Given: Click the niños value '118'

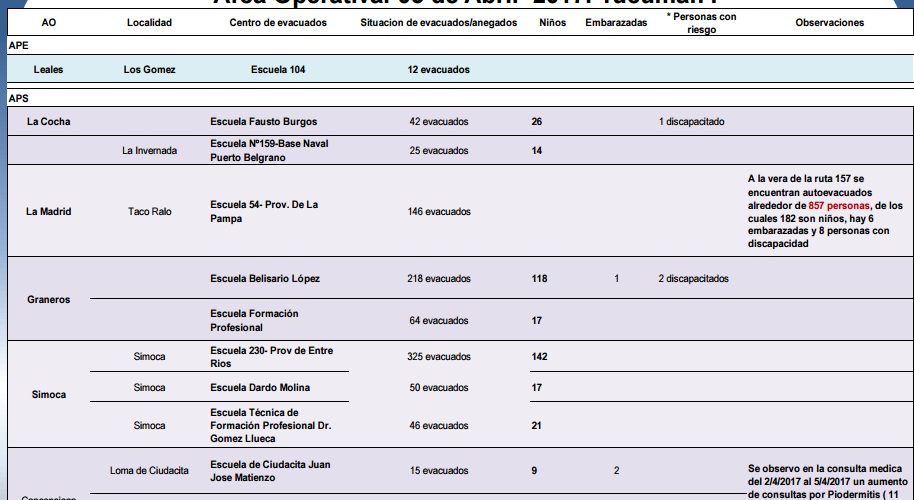Looking at the screenshot, I should click(x=539, y=279).
